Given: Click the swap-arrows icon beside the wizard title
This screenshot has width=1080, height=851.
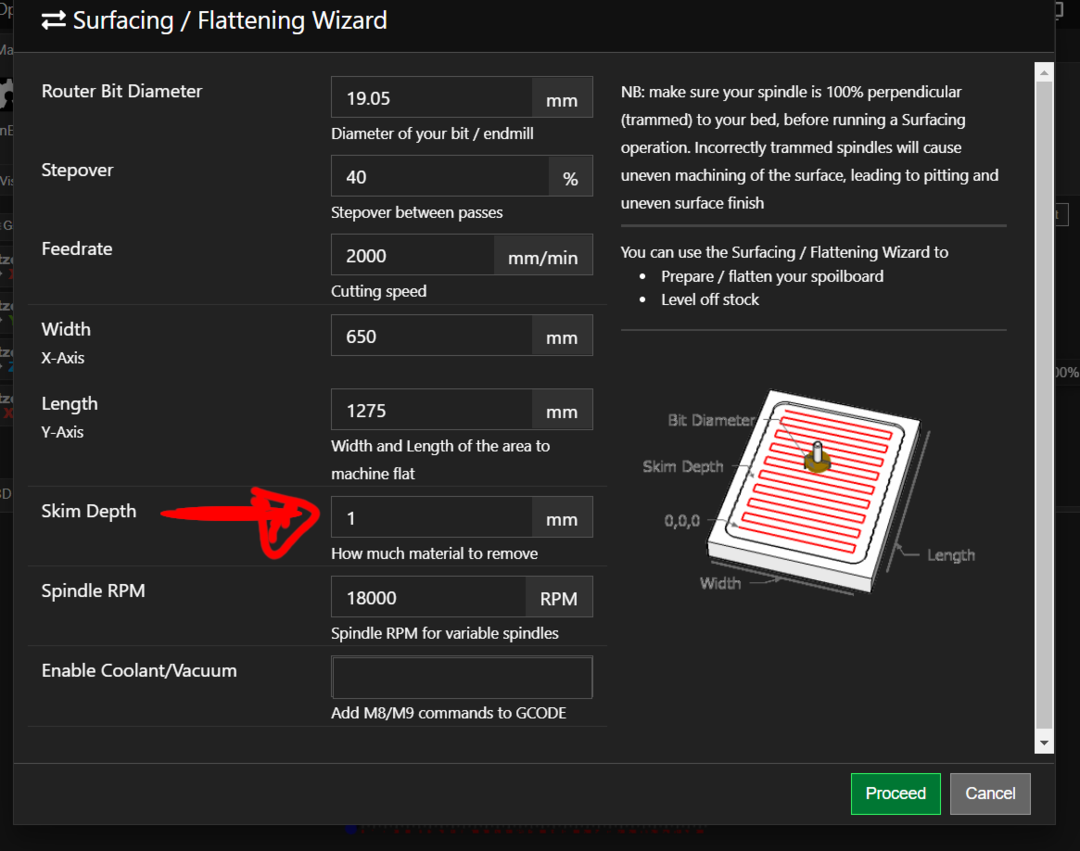Looking at the screenshot, I should click(54, 21).
